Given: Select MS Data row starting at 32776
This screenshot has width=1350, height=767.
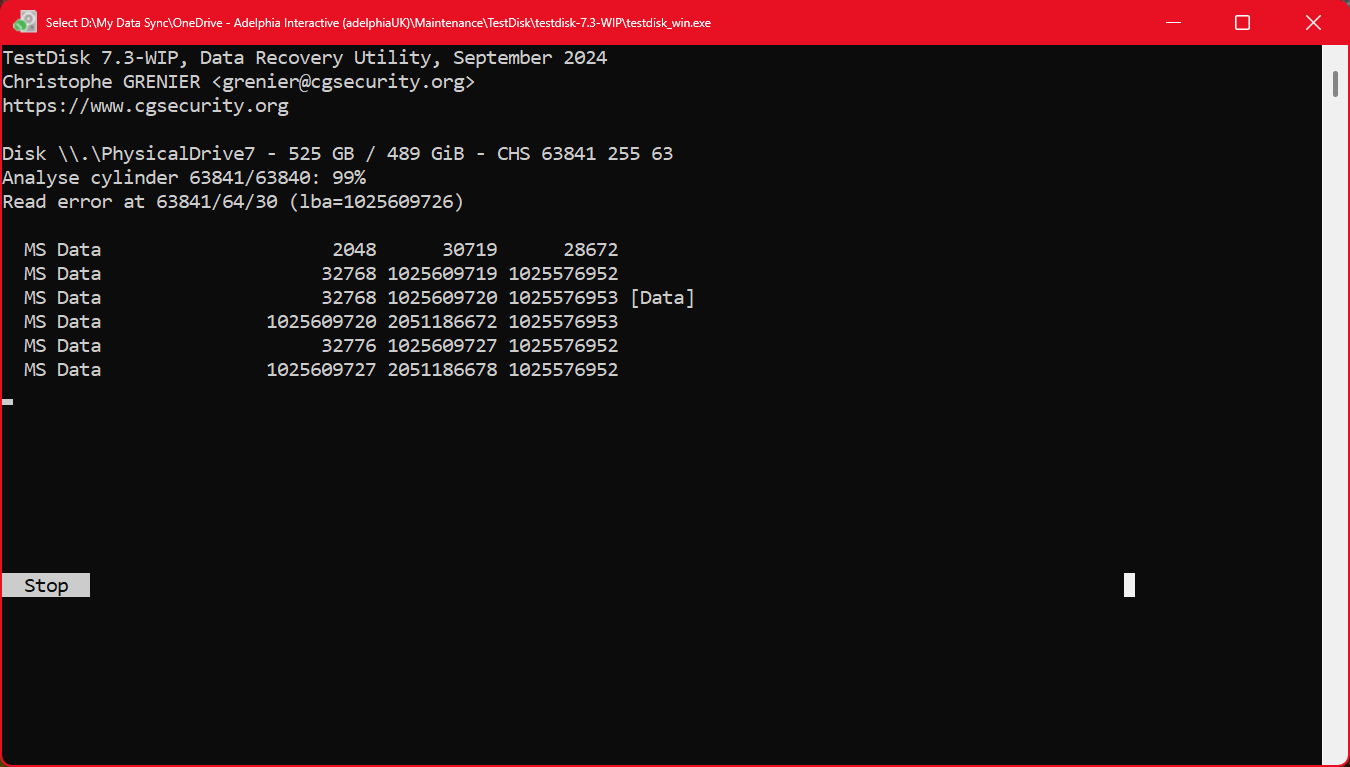Looking at the screenshot, I should click(x=321, y=346).
